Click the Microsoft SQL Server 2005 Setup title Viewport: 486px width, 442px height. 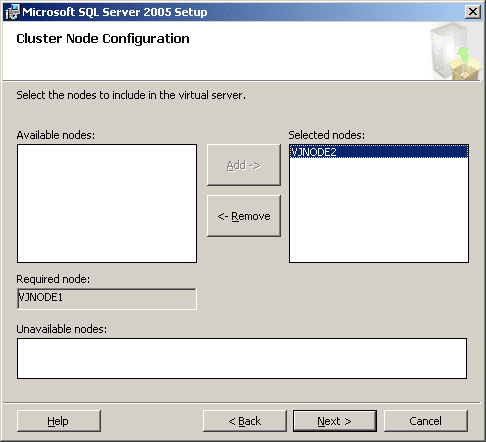click(115, 12)
